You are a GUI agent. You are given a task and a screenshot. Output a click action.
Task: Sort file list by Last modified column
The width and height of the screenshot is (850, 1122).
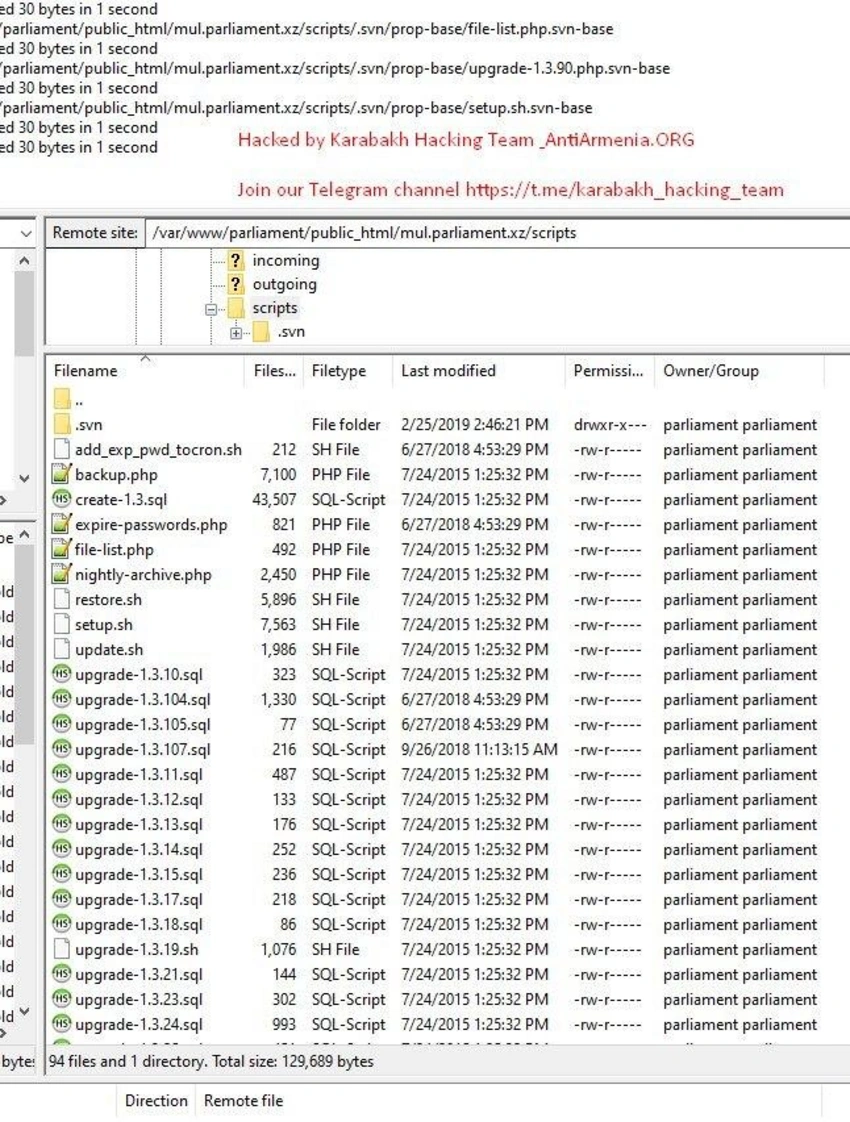pos(479,371)
